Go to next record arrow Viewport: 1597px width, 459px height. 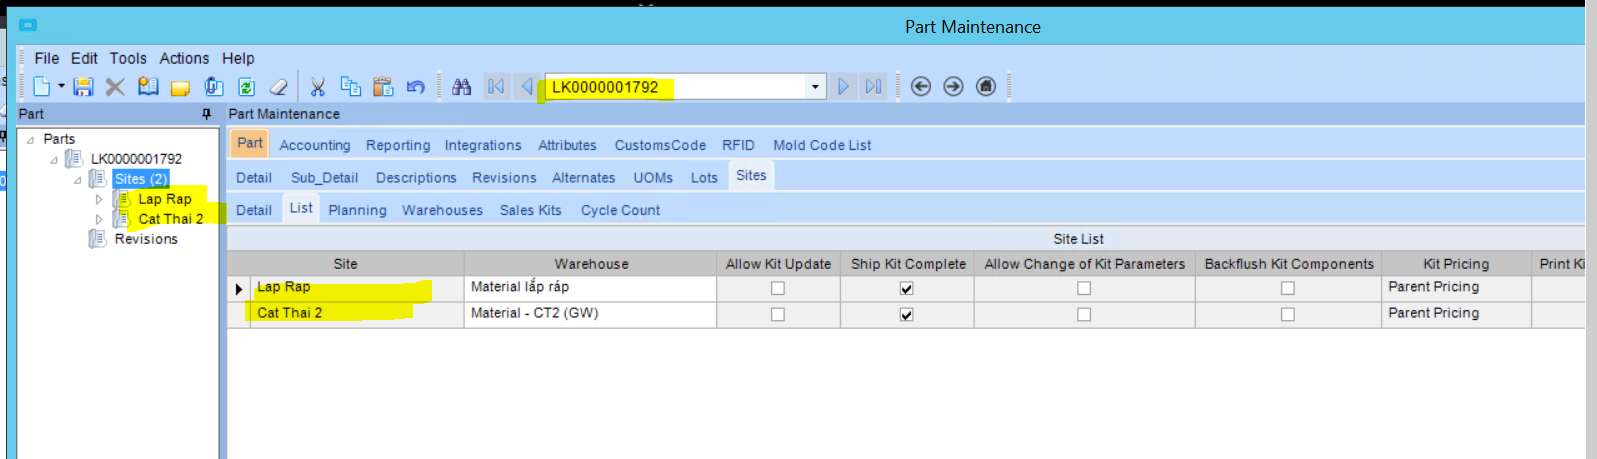point(843,87)
